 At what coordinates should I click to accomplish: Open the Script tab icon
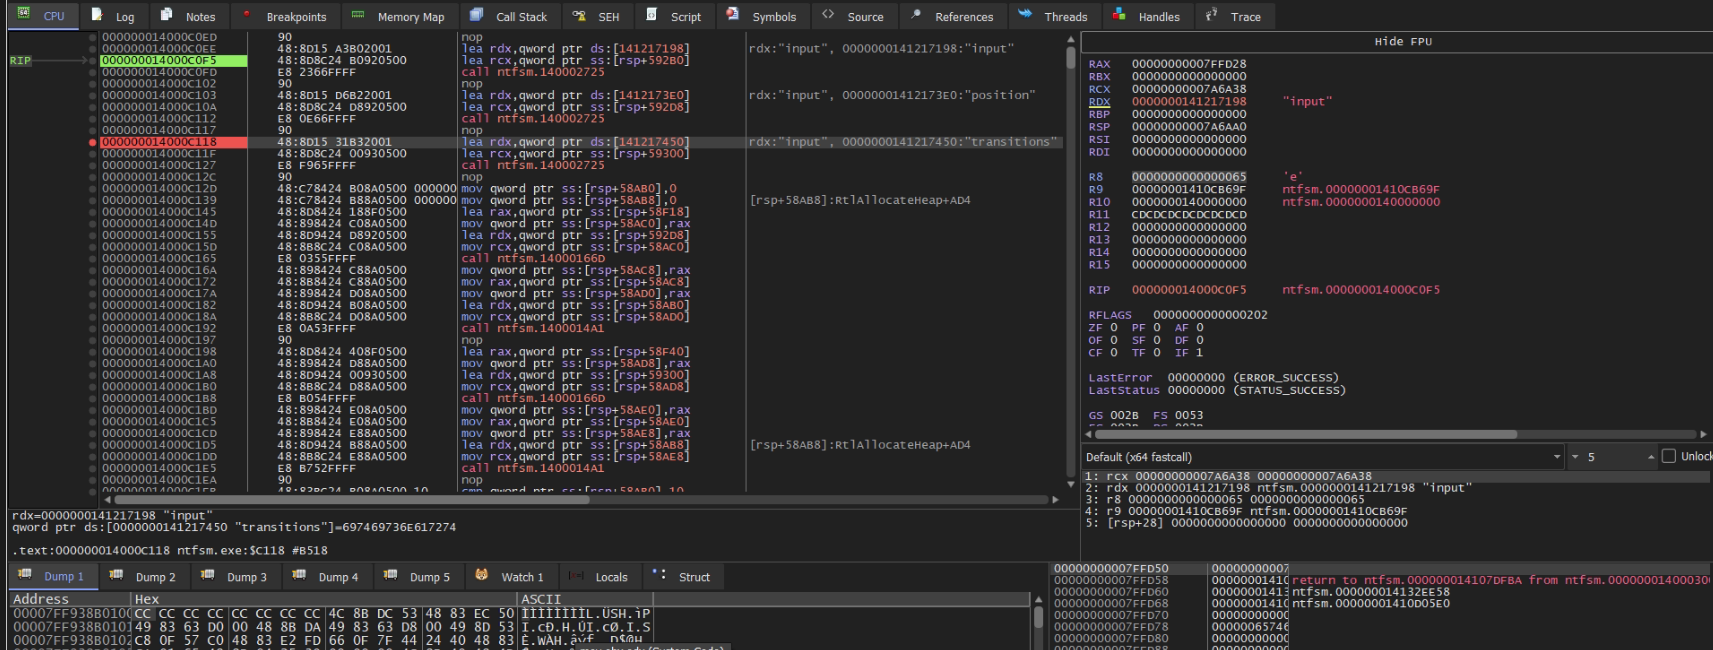pyautogui.click(x=651, y=15)
